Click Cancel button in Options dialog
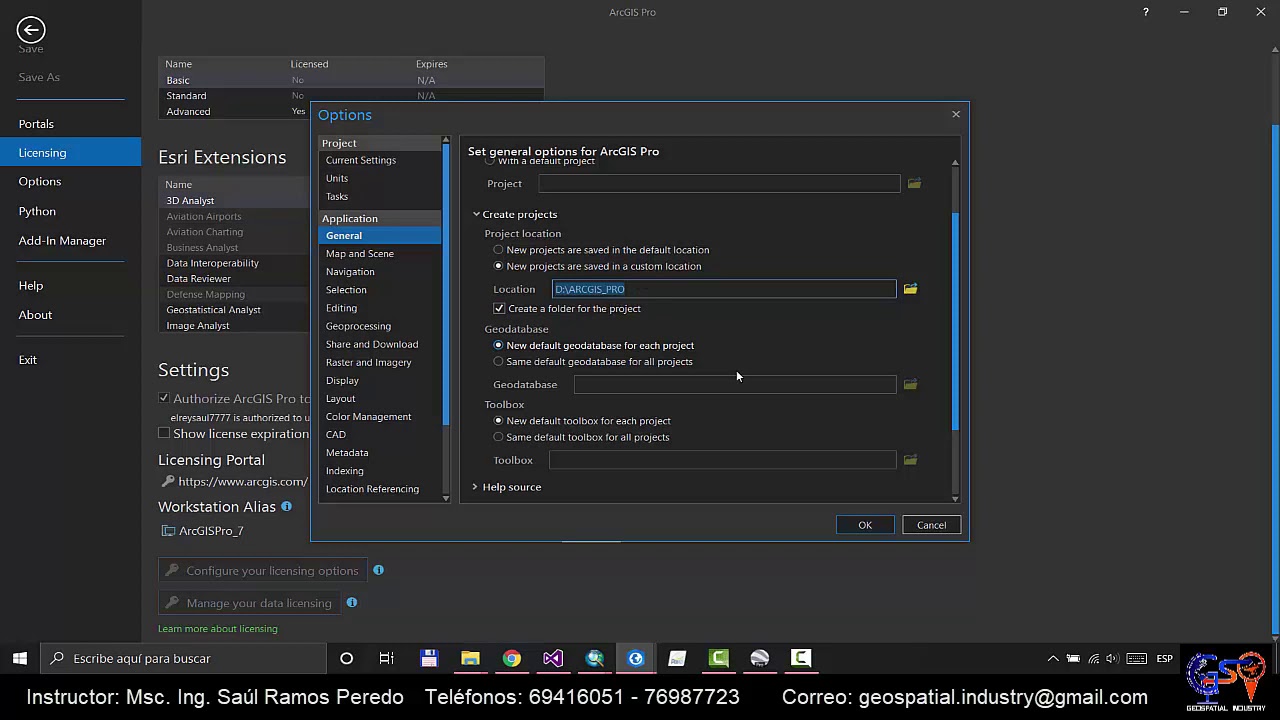 pyautogui.click(x=931, y=525)
